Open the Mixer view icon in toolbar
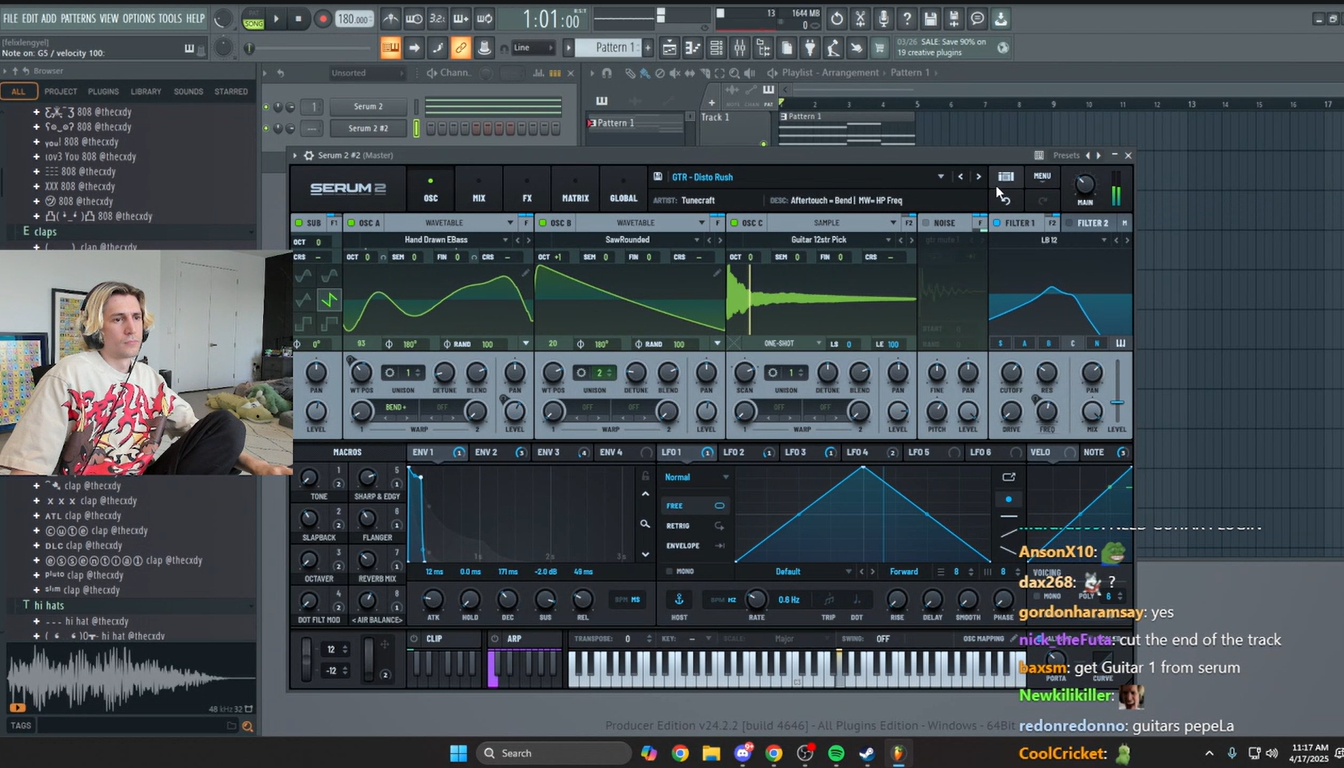Viewport: 1344px width, 768px height. pos(740,47)
